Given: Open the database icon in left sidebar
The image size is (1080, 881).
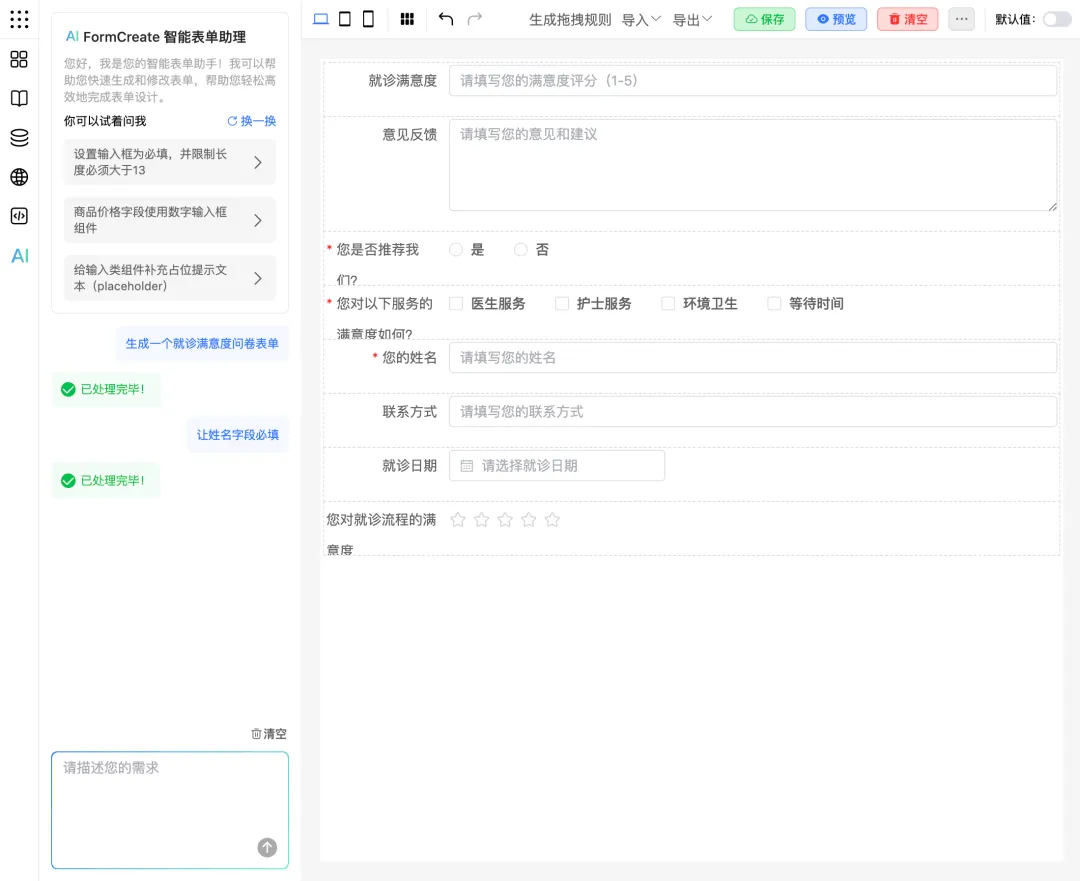Looking at the screenshot, I should pyautogui.click(x=18, y=138).
